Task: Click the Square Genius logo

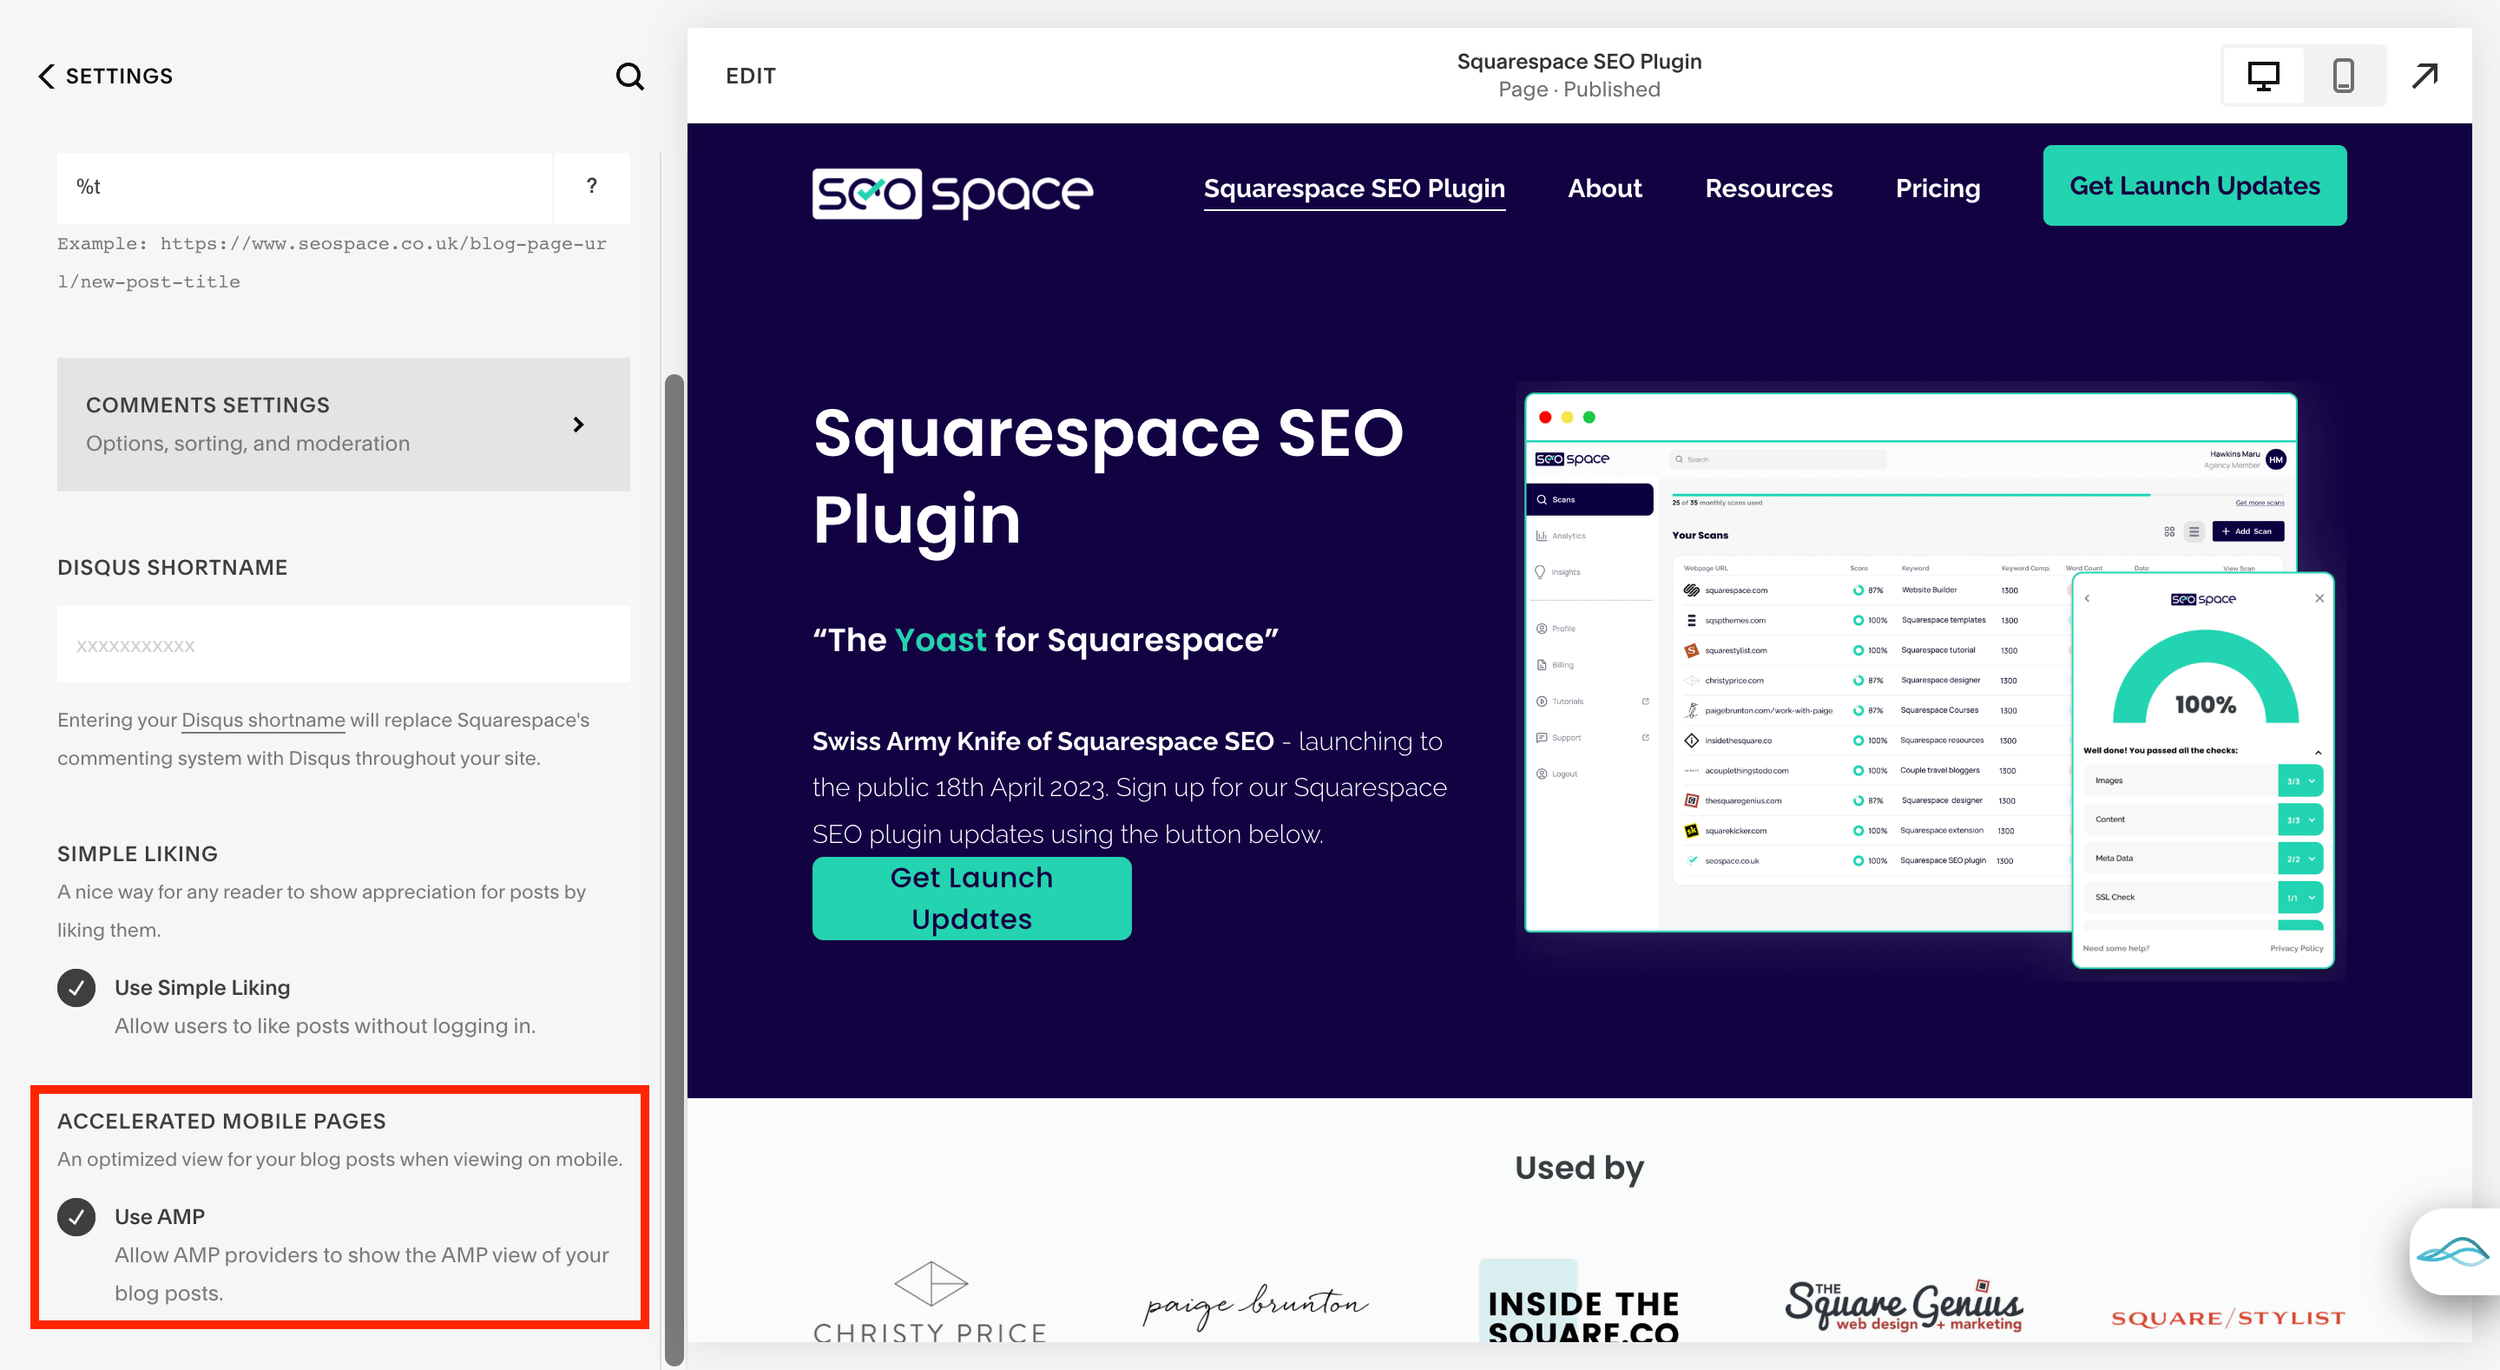Action: (x=1904, y=1304)
